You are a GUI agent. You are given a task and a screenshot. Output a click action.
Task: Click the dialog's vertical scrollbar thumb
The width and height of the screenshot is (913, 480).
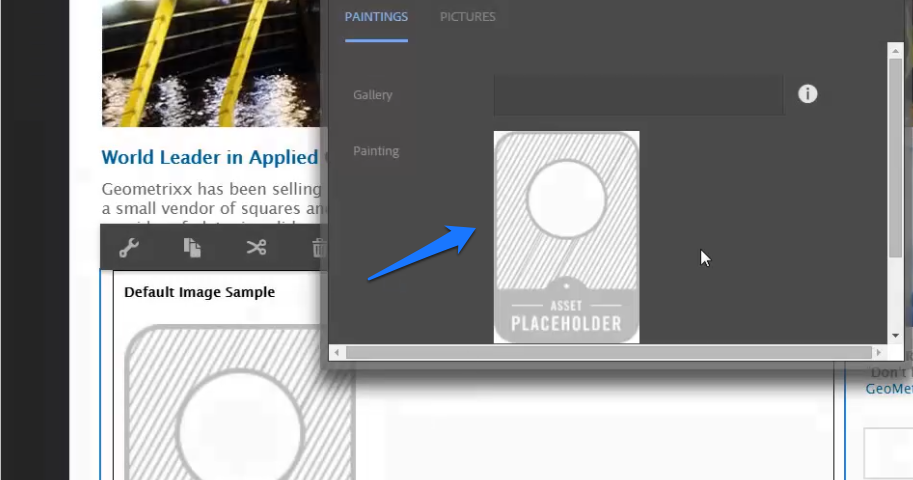(x=896, y=157)
